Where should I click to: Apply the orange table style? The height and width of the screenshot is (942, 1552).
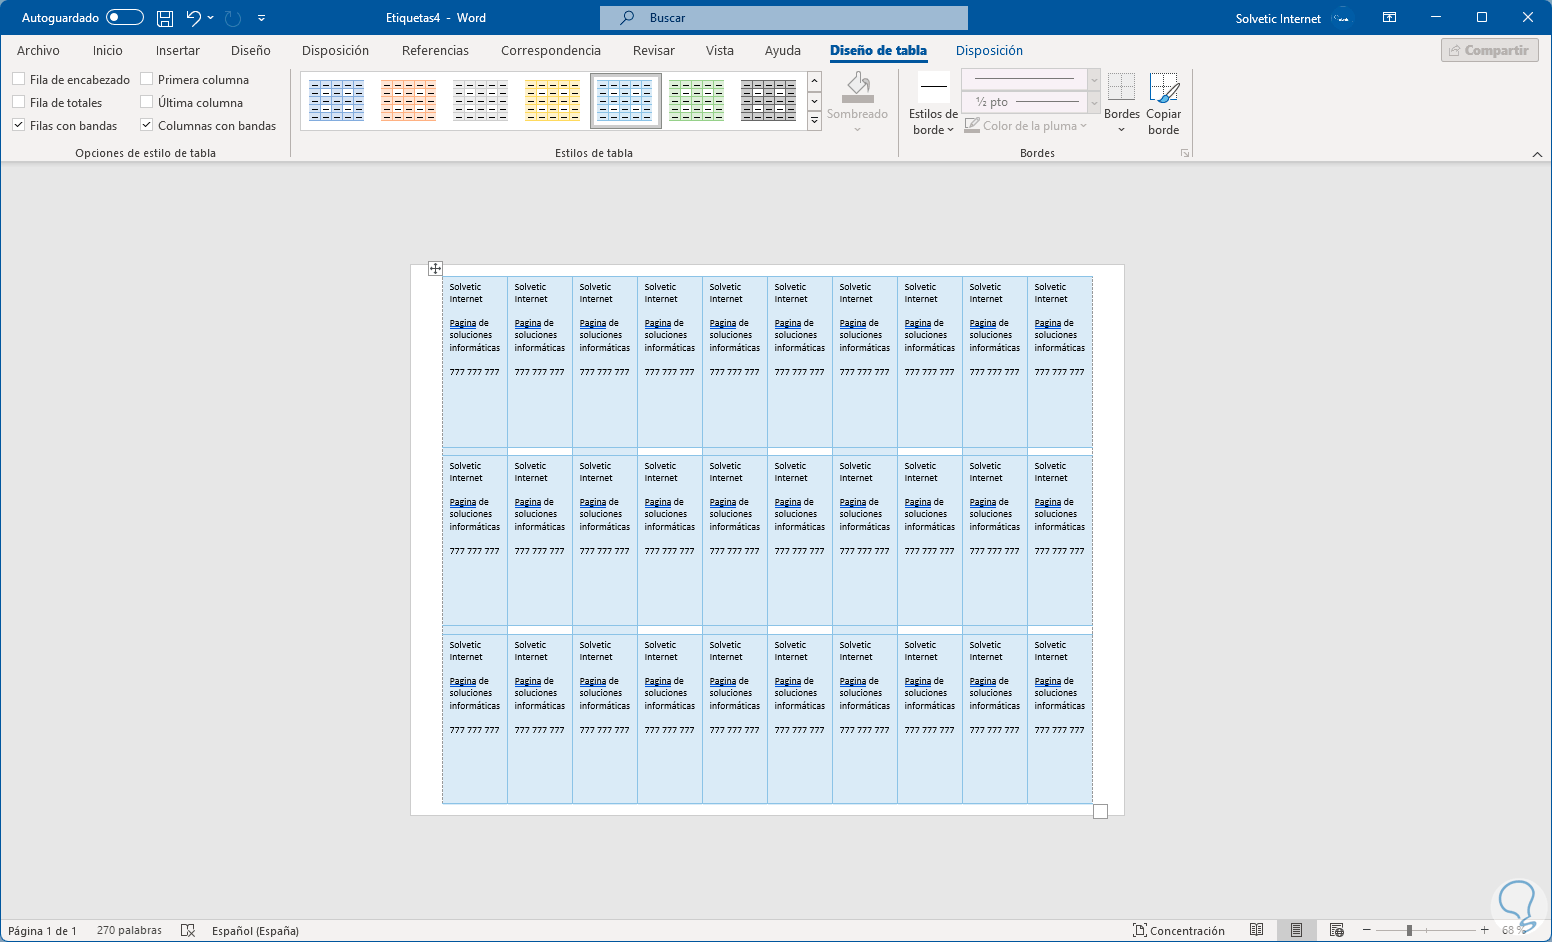coord(409,100)
